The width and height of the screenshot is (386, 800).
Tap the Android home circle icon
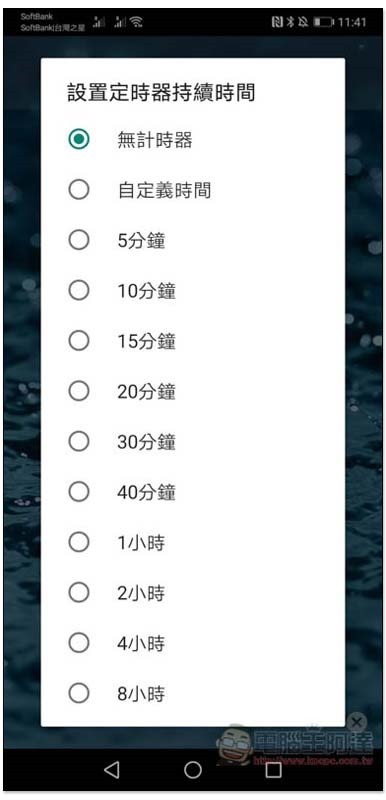(x=193, y=769)
